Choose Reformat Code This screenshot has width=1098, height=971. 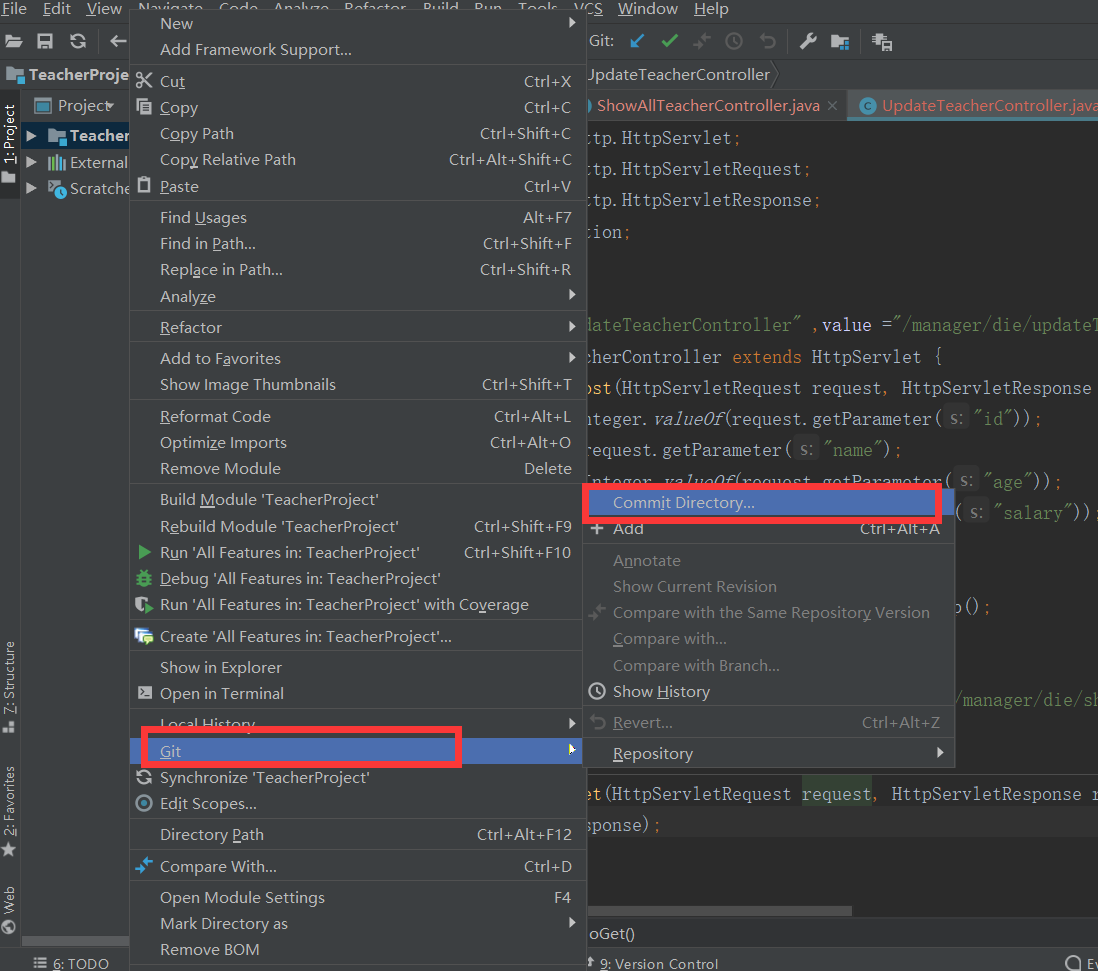(x=357, y=417)
